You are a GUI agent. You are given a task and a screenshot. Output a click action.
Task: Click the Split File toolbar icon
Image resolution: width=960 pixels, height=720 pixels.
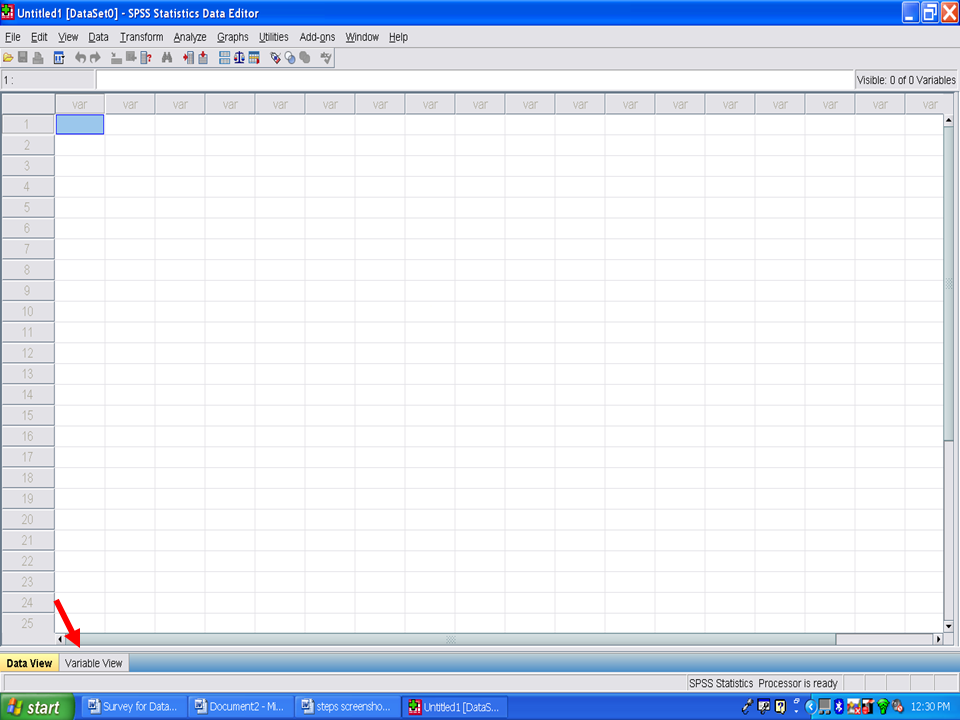(225, 58)
